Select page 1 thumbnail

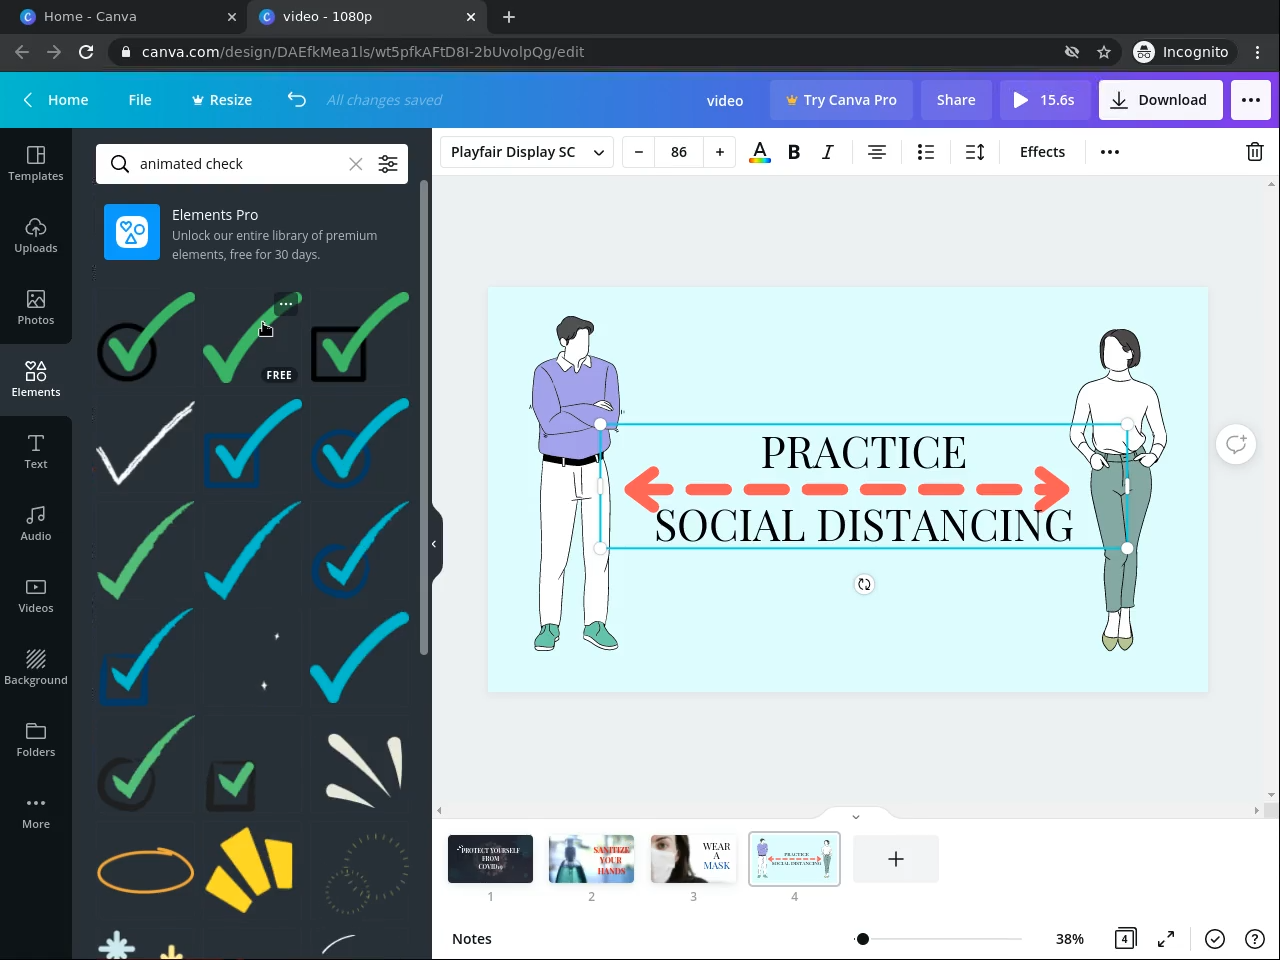[490, 859]
